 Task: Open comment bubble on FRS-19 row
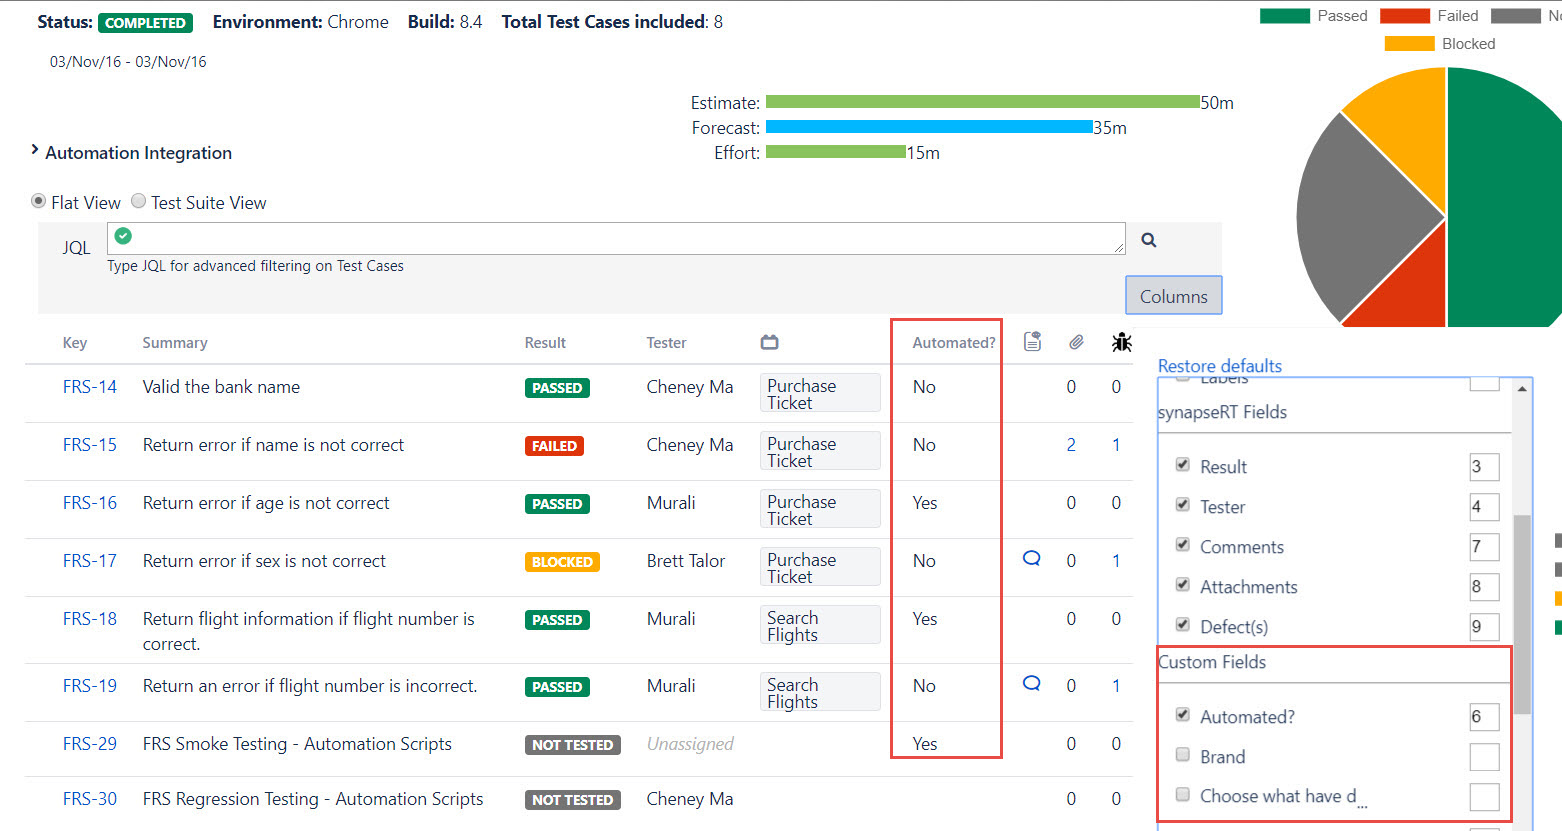point(1032,684)
